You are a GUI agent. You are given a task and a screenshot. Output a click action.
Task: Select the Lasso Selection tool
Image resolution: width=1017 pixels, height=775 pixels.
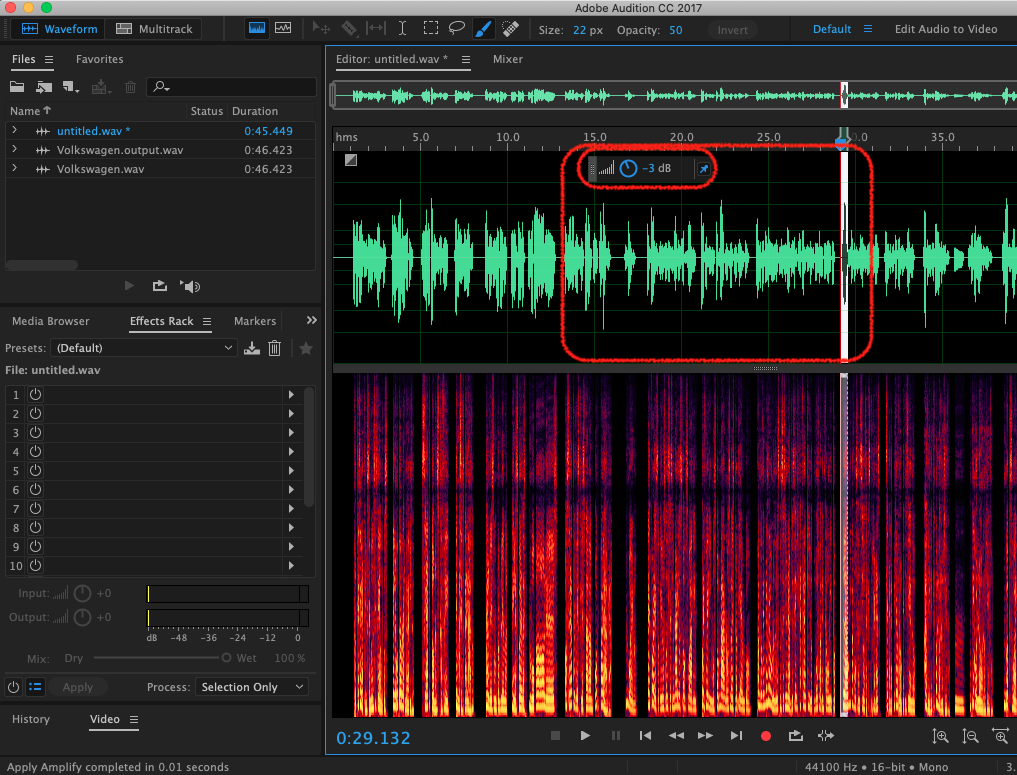click(456, 29)
